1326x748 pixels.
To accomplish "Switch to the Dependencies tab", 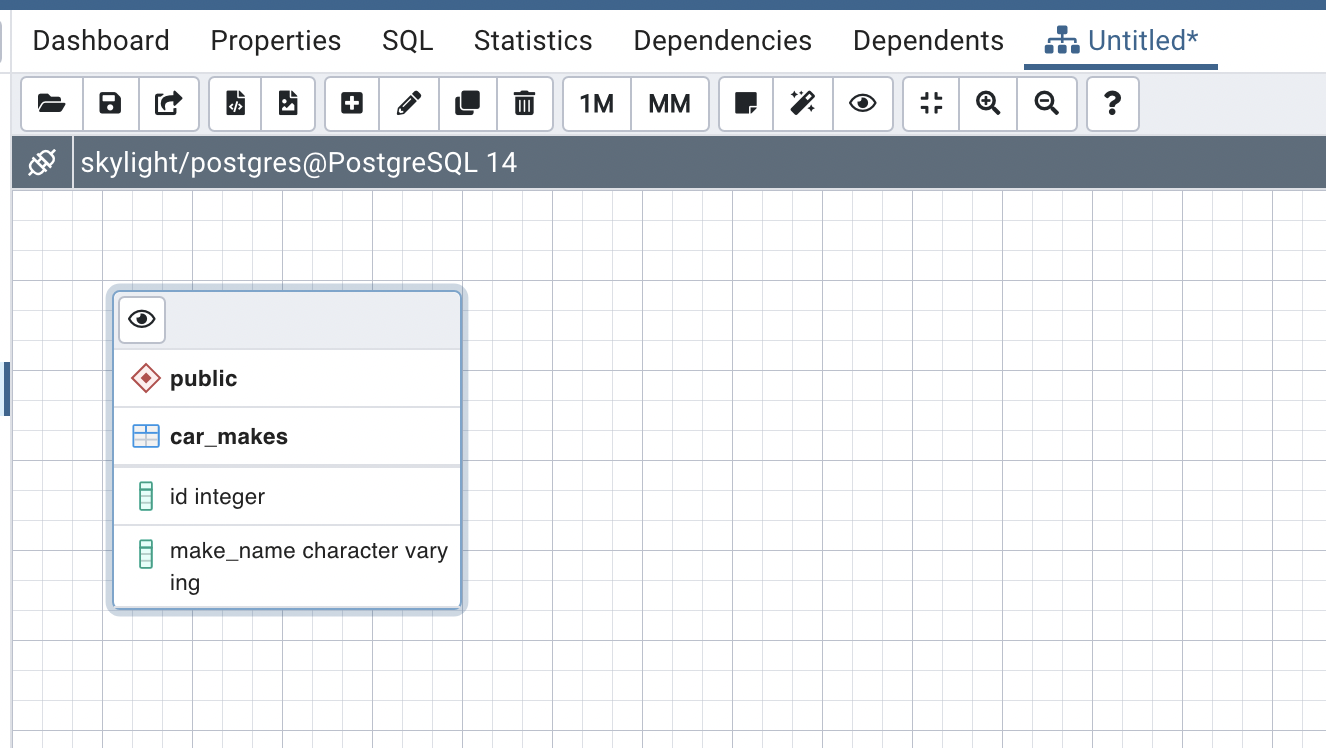I will [722, 41].
